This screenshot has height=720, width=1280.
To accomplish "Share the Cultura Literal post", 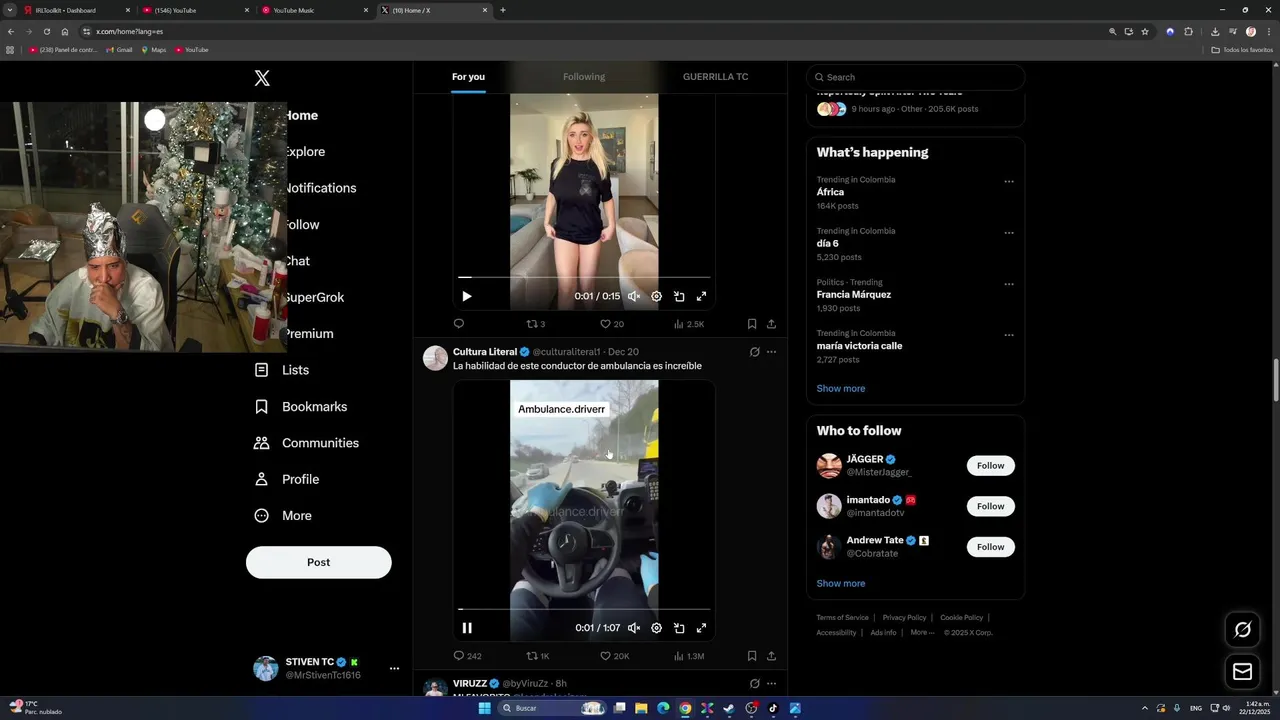I will pyautogui.click(x=771, y=656).
